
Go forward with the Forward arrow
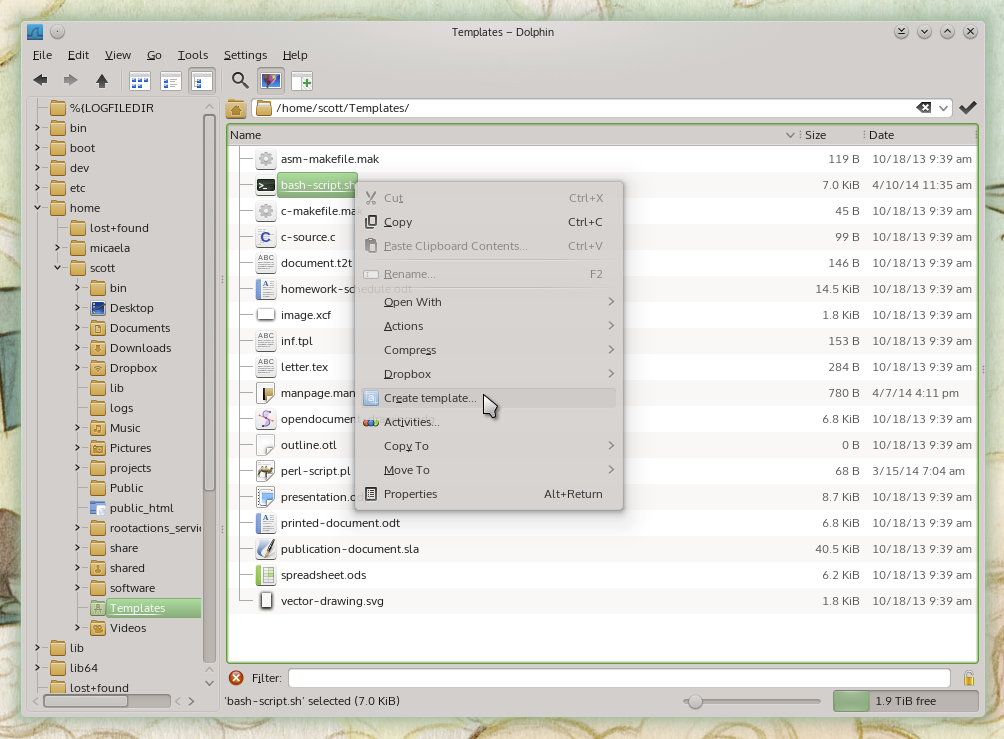70,81
